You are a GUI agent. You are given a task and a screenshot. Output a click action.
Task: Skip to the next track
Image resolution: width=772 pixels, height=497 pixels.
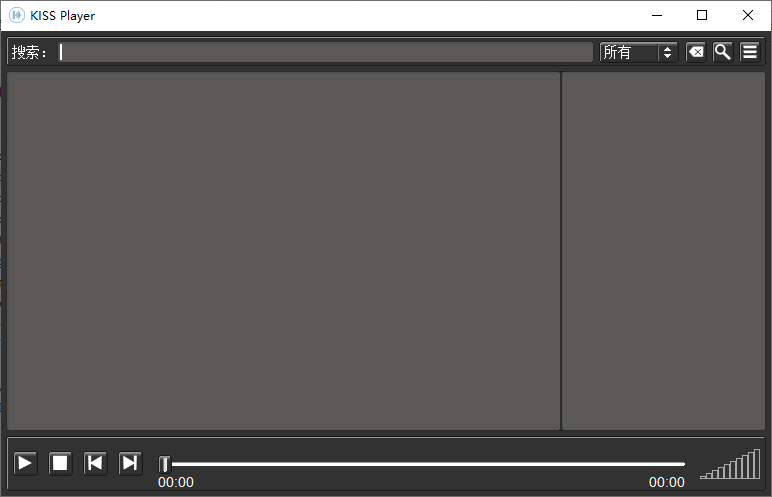click(x=130, y=464)
